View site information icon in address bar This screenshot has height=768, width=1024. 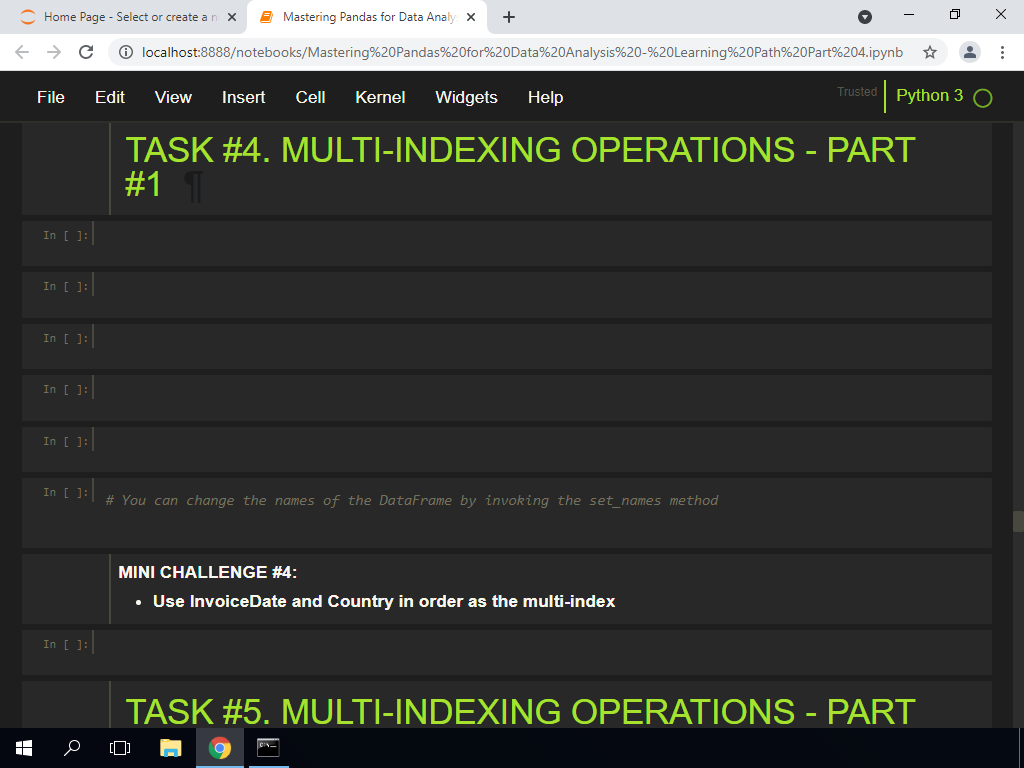(126, 52)
